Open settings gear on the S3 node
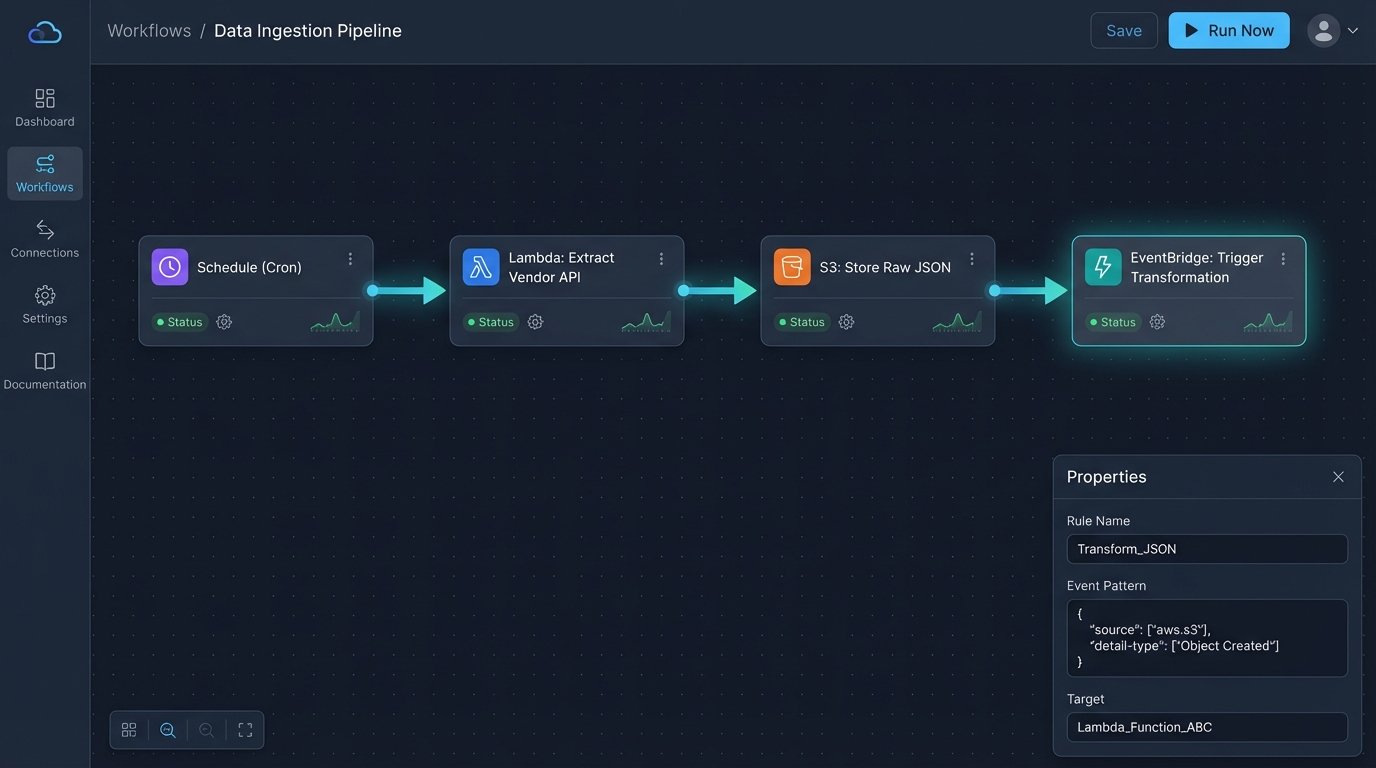Screen dimensions: 1376x768 pyautogui.click(x=845, y=322)
